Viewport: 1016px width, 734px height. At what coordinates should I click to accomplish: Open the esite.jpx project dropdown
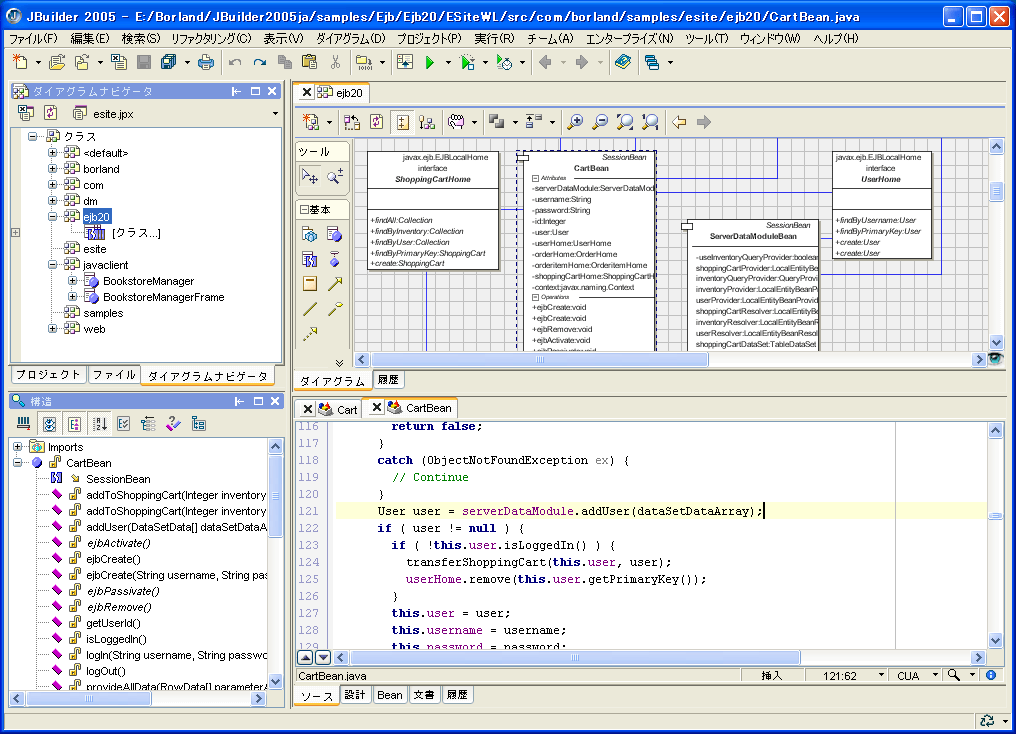pos(275,113)
